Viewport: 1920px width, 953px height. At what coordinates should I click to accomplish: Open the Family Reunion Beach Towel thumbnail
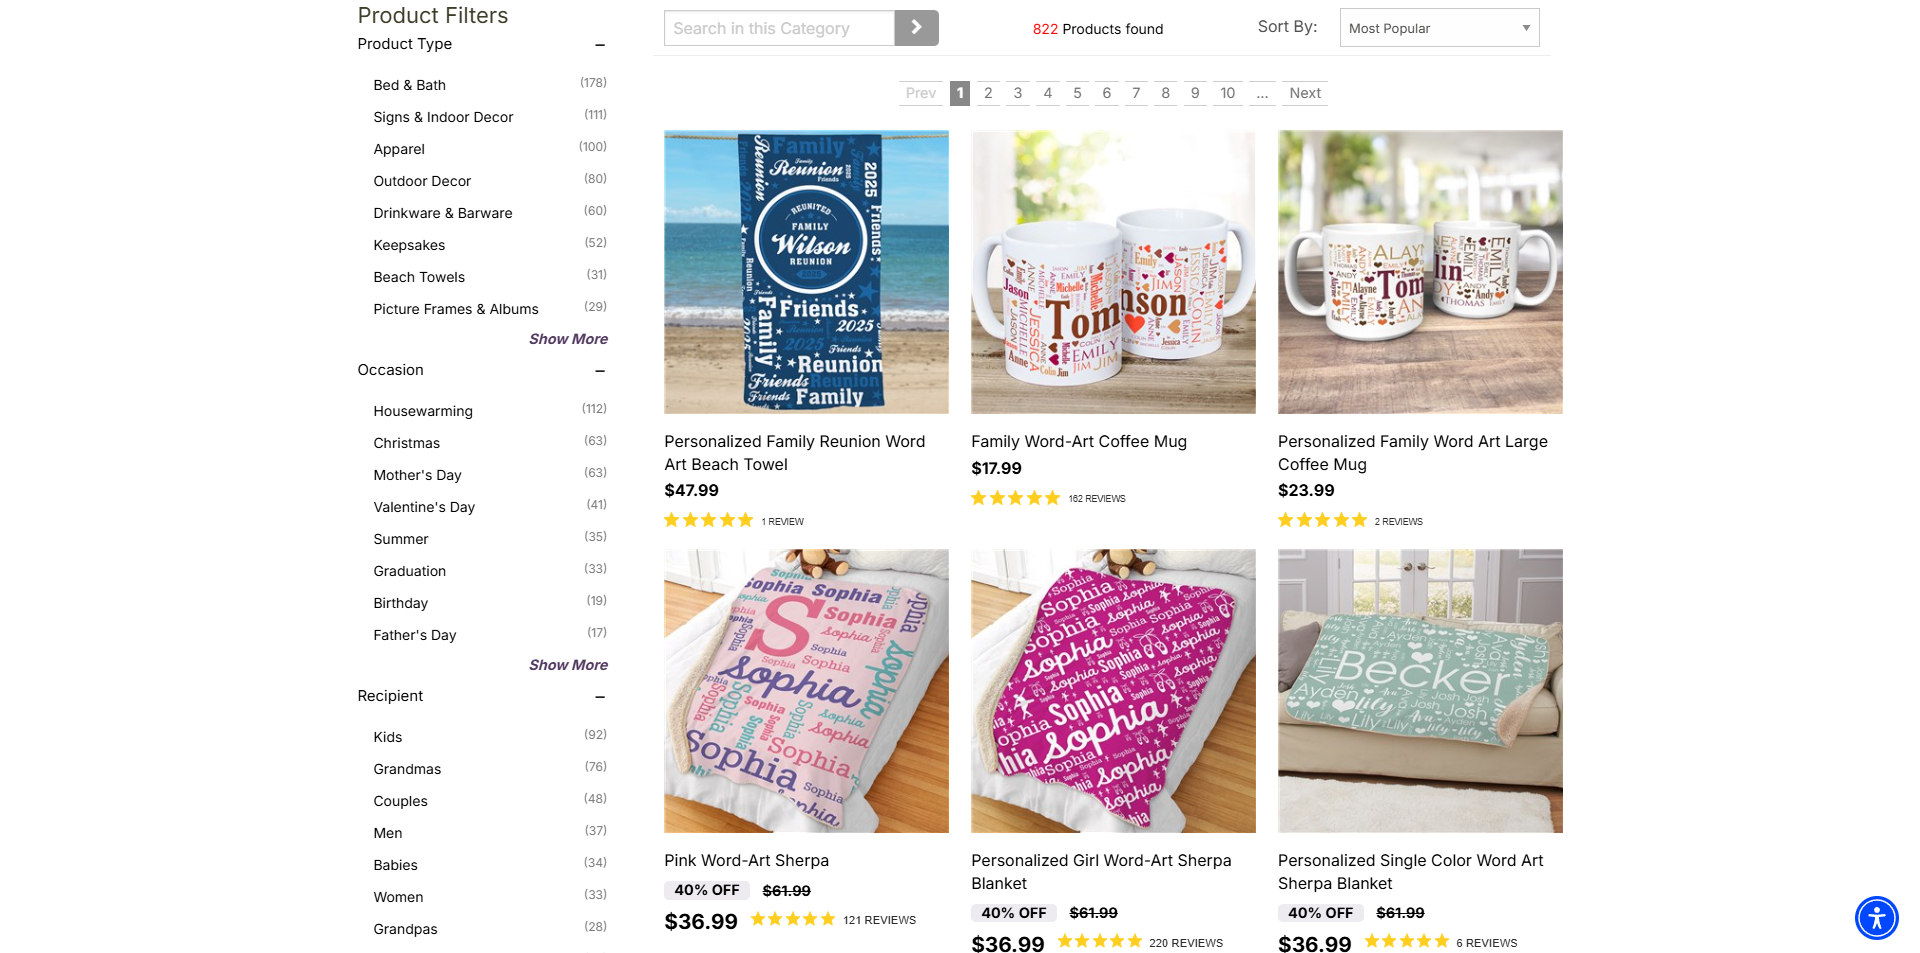tap(806, 272)
